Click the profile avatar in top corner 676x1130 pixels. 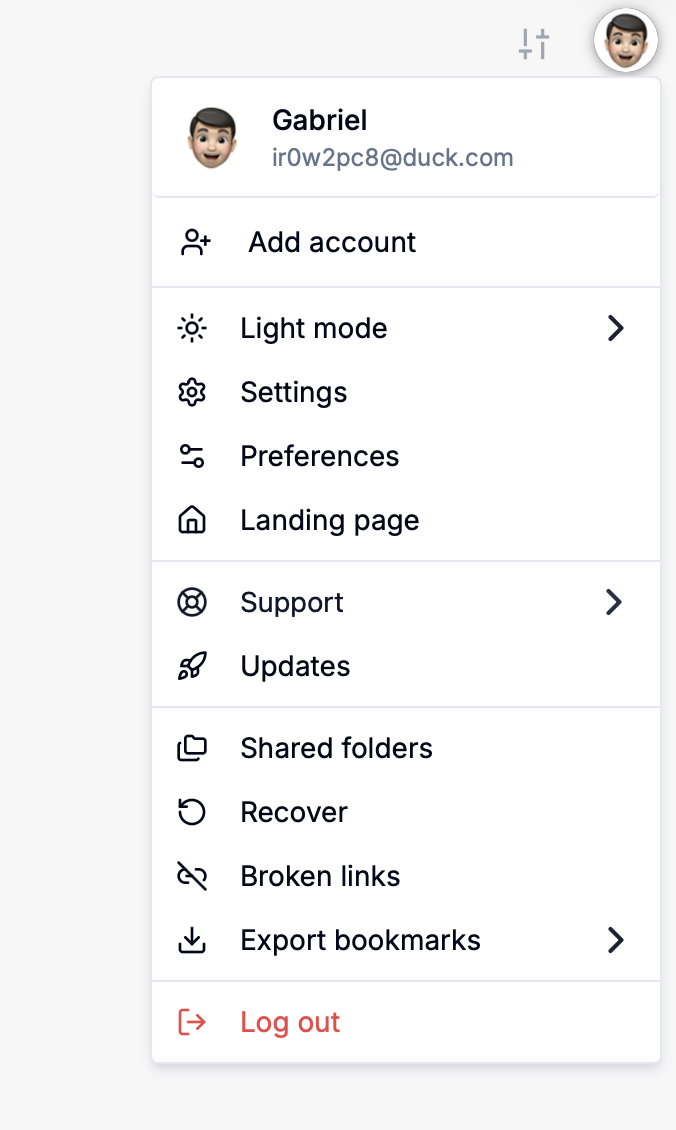[x=626, y=40]
